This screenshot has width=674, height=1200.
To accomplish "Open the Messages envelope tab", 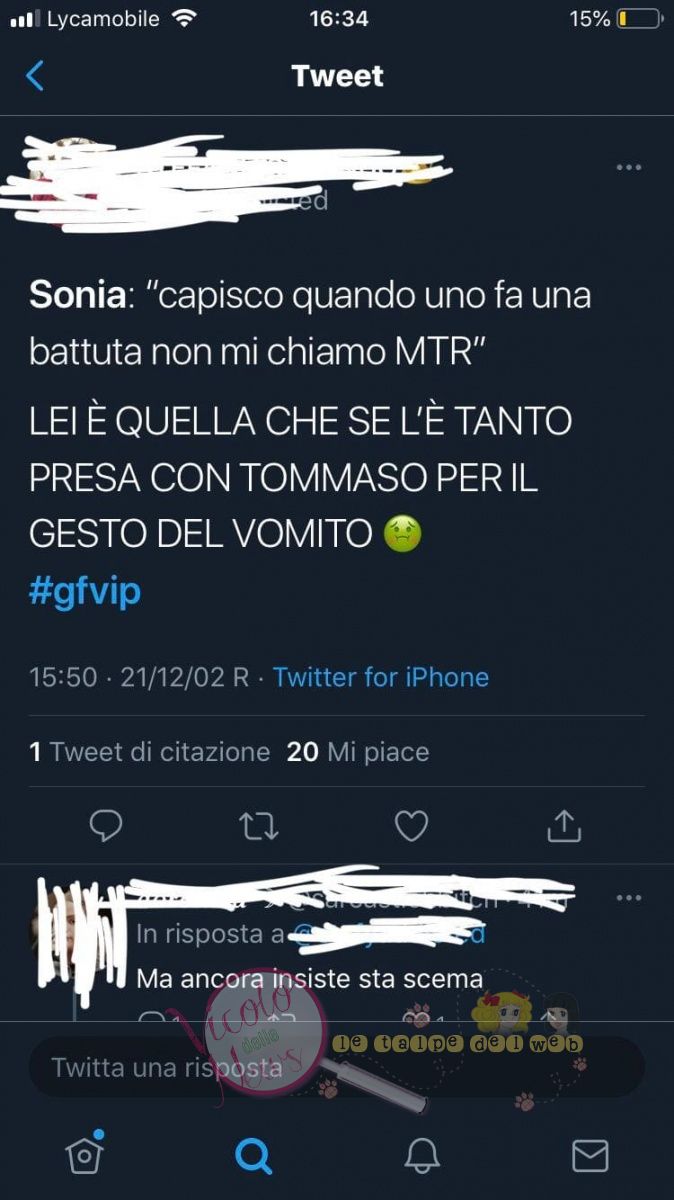I will pyautogui.click(x=590, y=1156).
